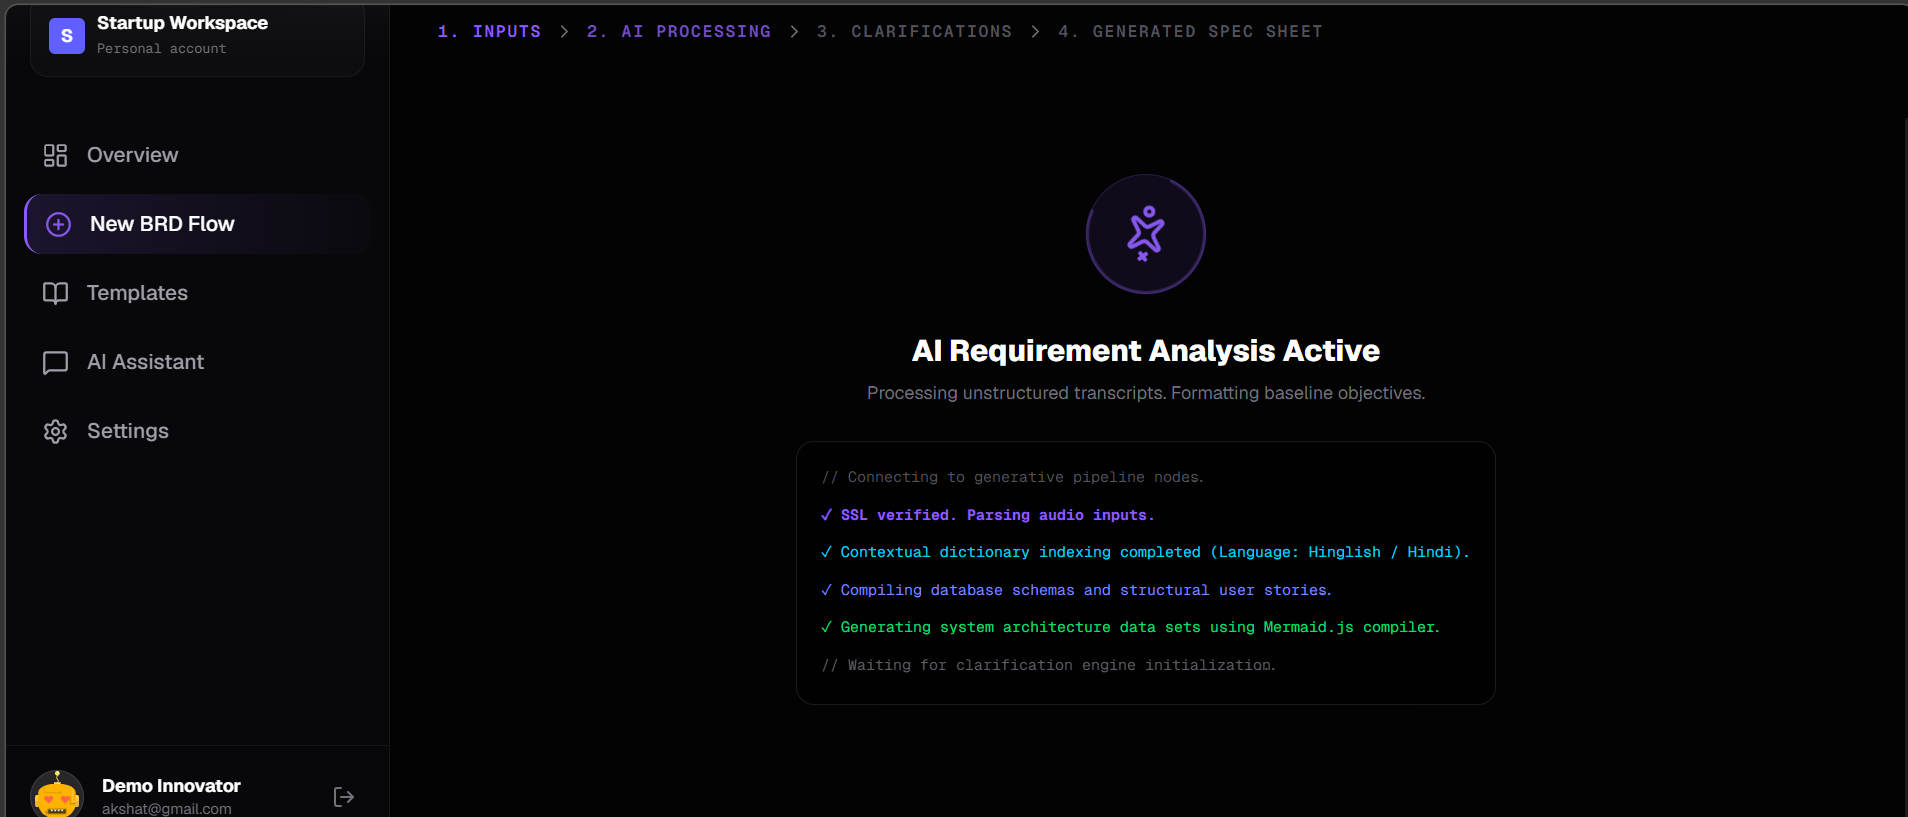
Task: Click checkmark beside Generating system architecture
Action: (x=826, y=627)
